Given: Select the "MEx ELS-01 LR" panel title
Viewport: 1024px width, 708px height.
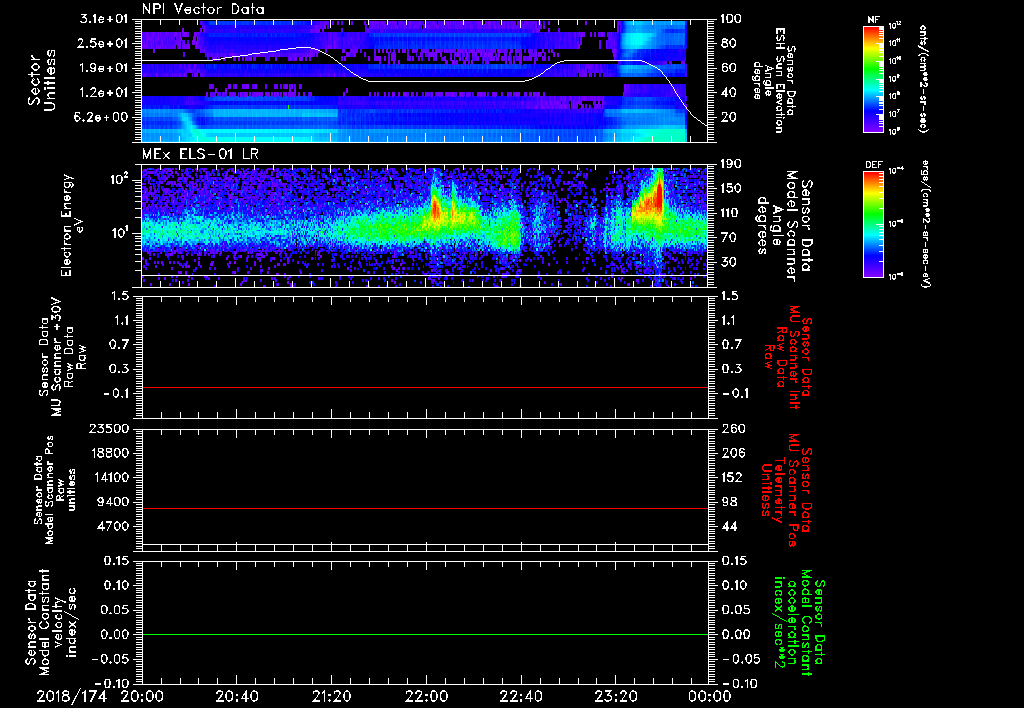Looking at the screenshot, I should tap(199, 154).
